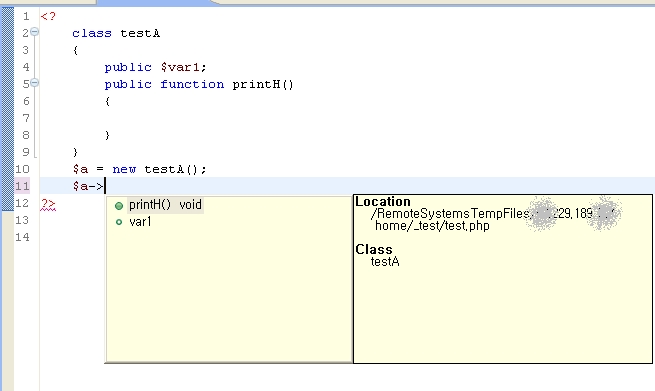Viewport: 655px width, 391px height.
Task: Collapse the printH function fold marker
Action: pyautogui.click(x=35, y=83)
